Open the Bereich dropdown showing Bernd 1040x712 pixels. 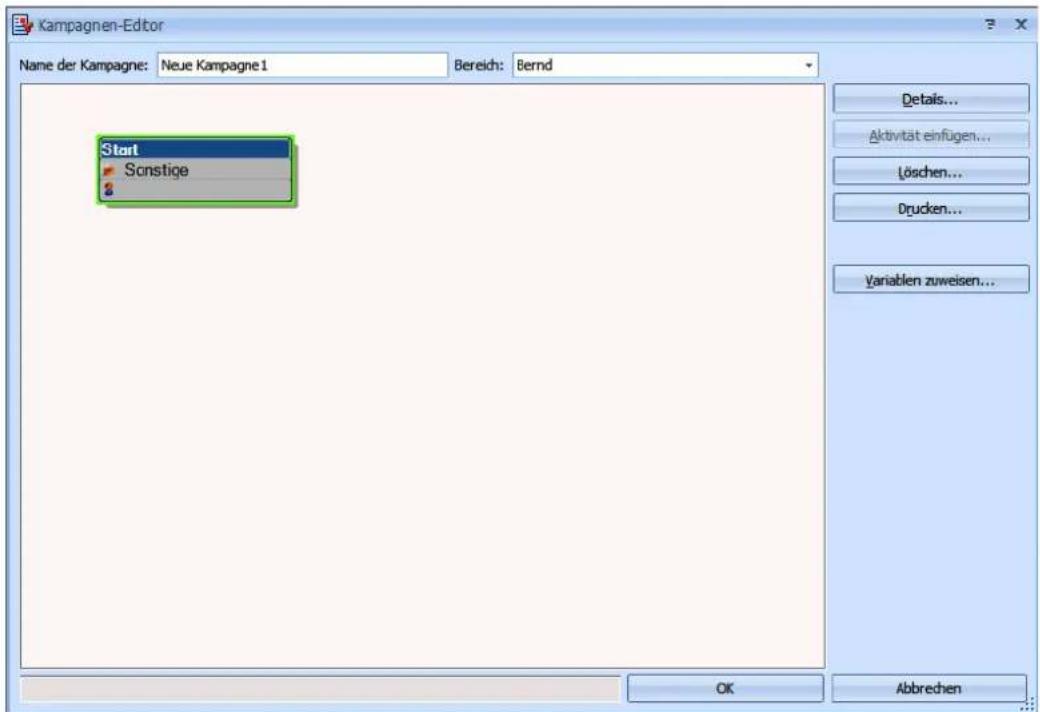click(x=809, y=65)
